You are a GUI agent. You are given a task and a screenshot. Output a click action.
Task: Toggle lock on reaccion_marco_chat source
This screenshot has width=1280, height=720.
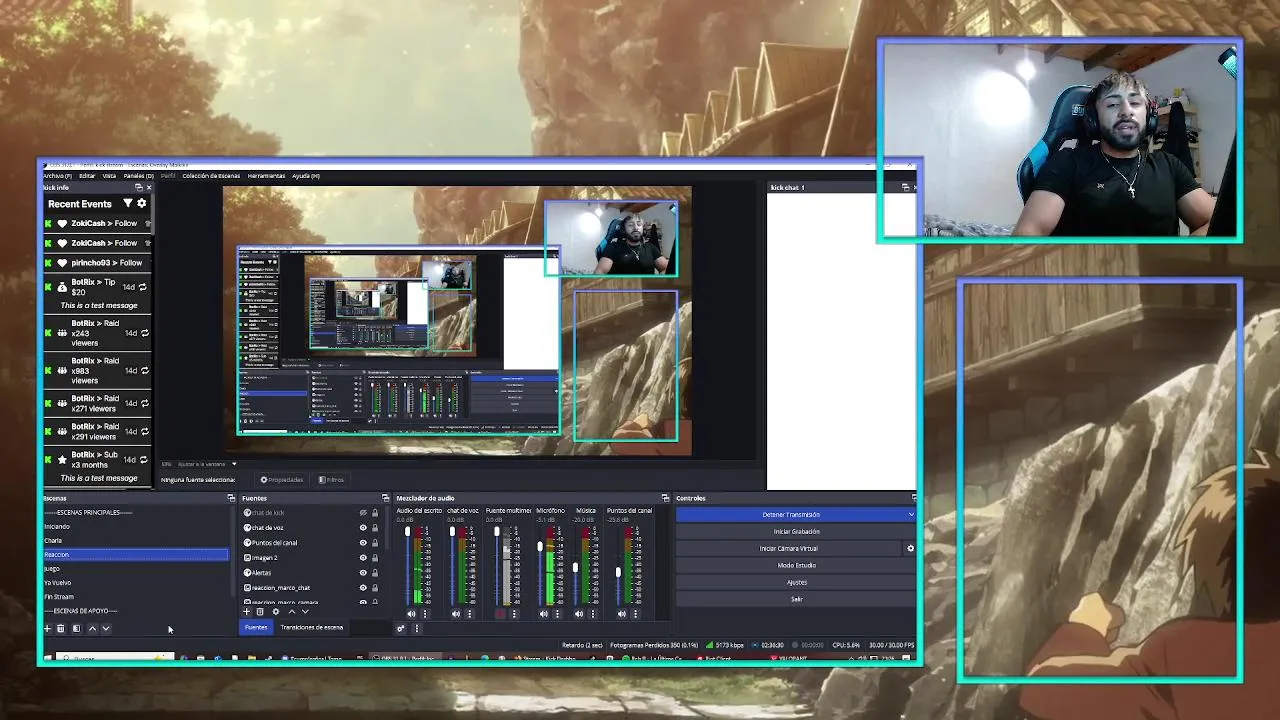(375, 588)
